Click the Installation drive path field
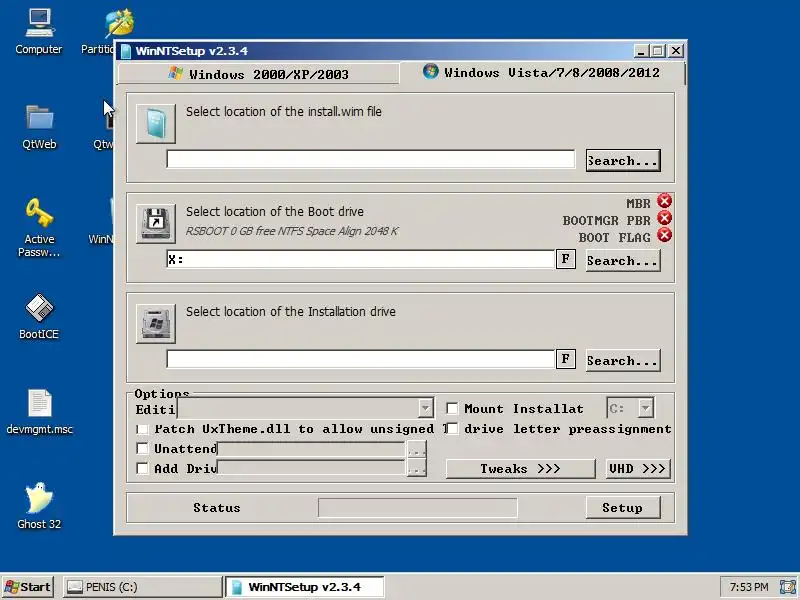The height and width of the screenshot is (600, 800). click(360, 359)
